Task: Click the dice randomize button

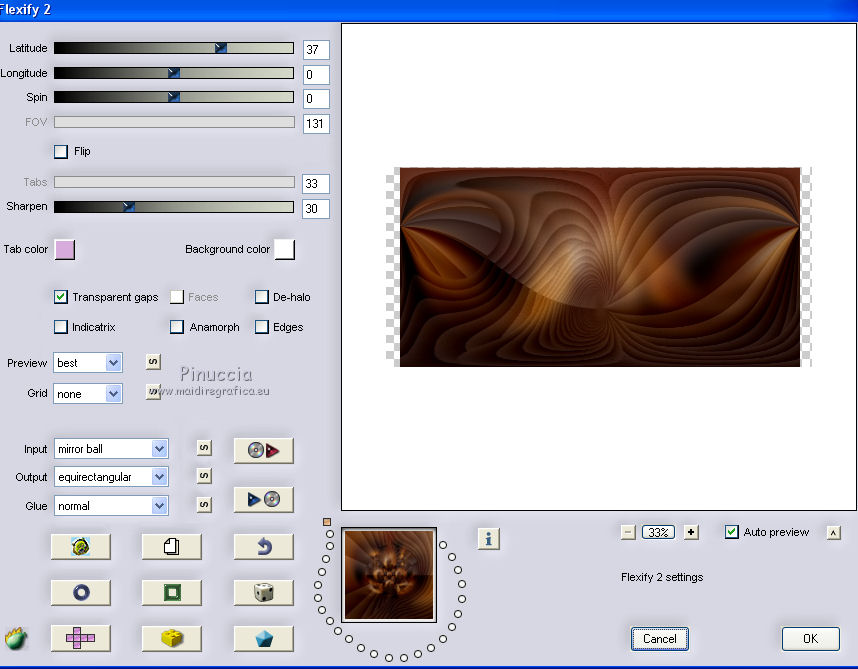Action: click(x=263, y=592)
